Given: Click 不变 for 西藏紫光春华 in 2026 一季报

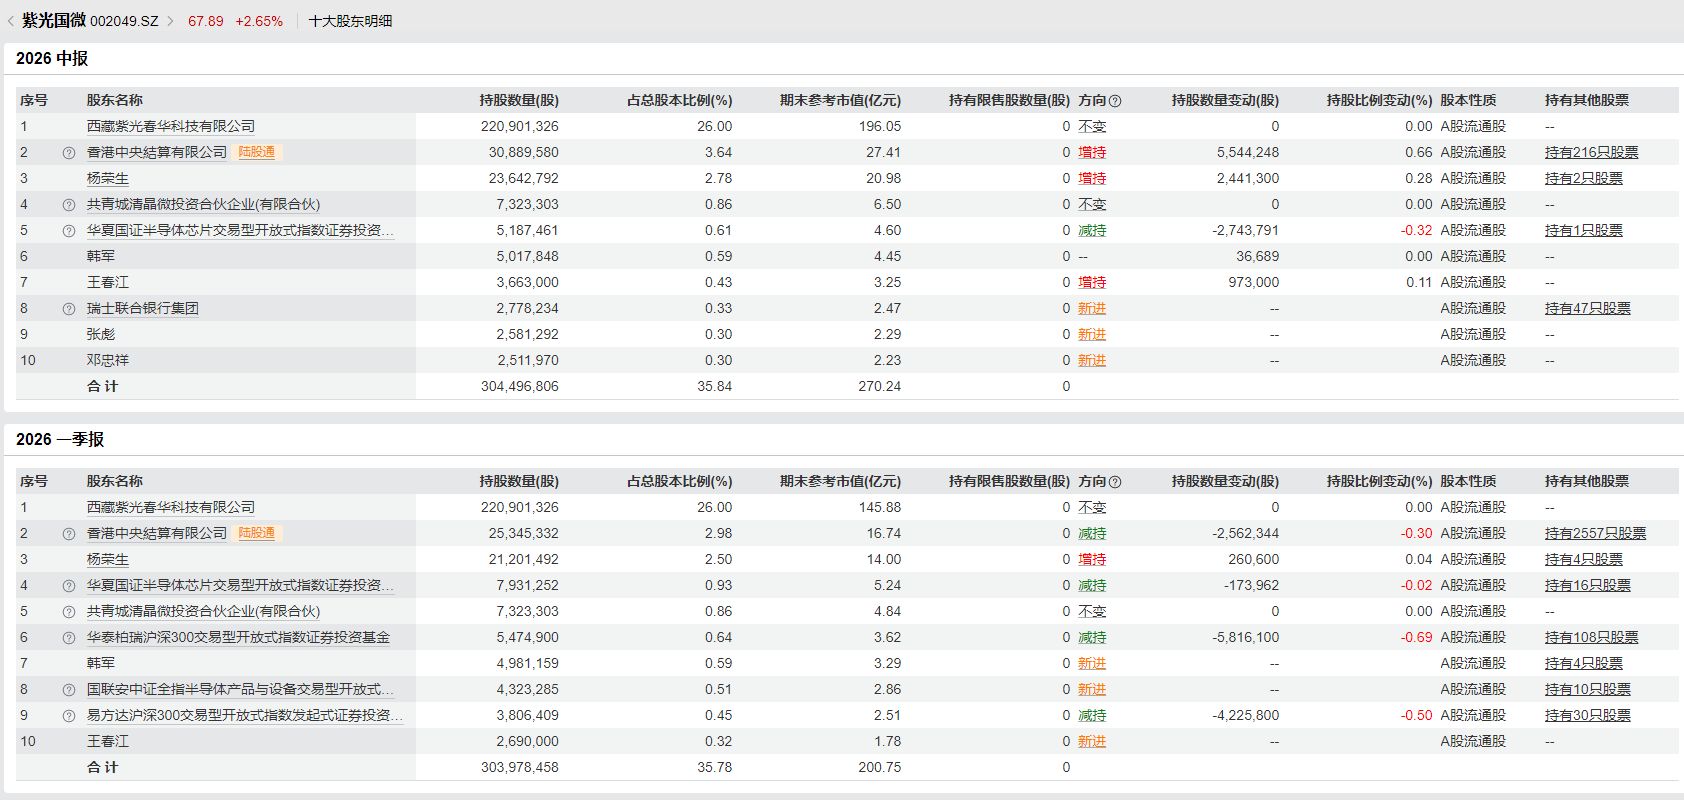Looking at the screenshot, I should coord(1092,507).
